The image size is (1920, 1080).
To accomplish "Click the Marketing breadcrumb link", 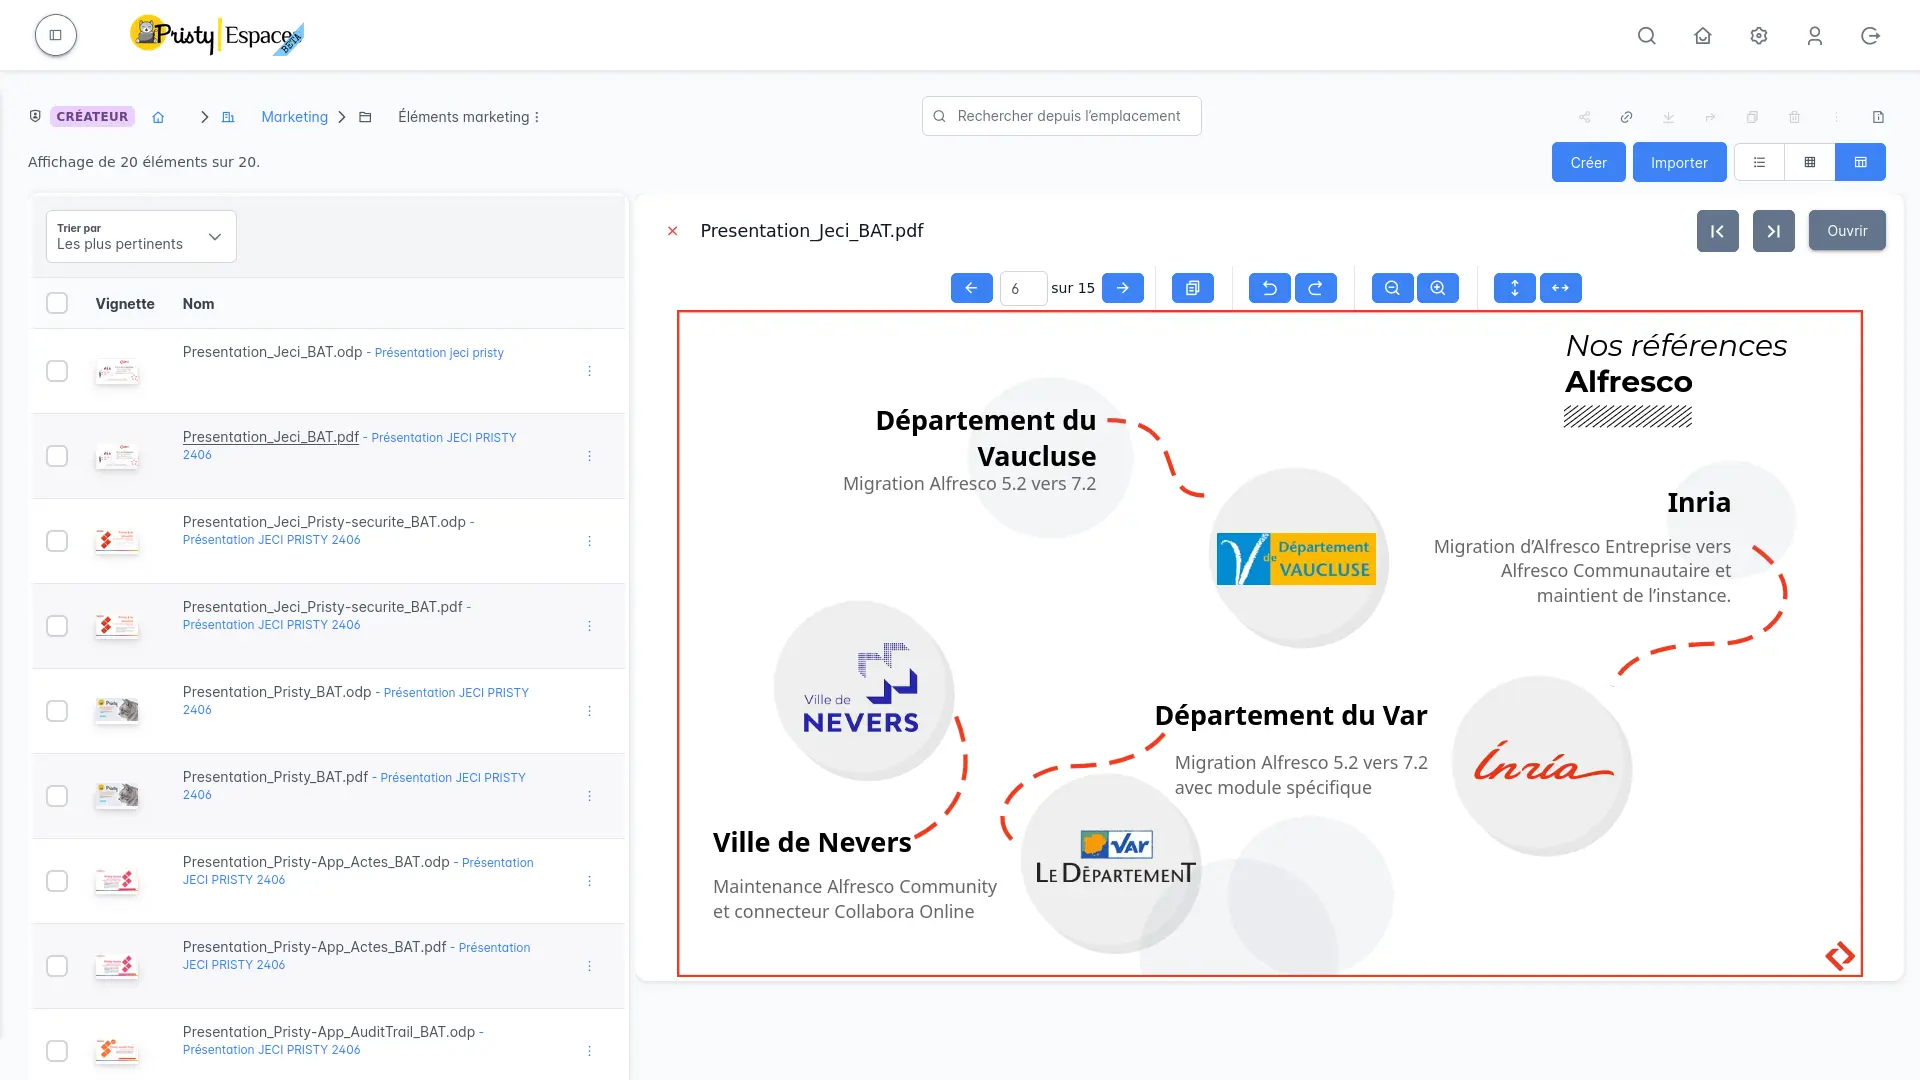I will [x=294, y=117].
